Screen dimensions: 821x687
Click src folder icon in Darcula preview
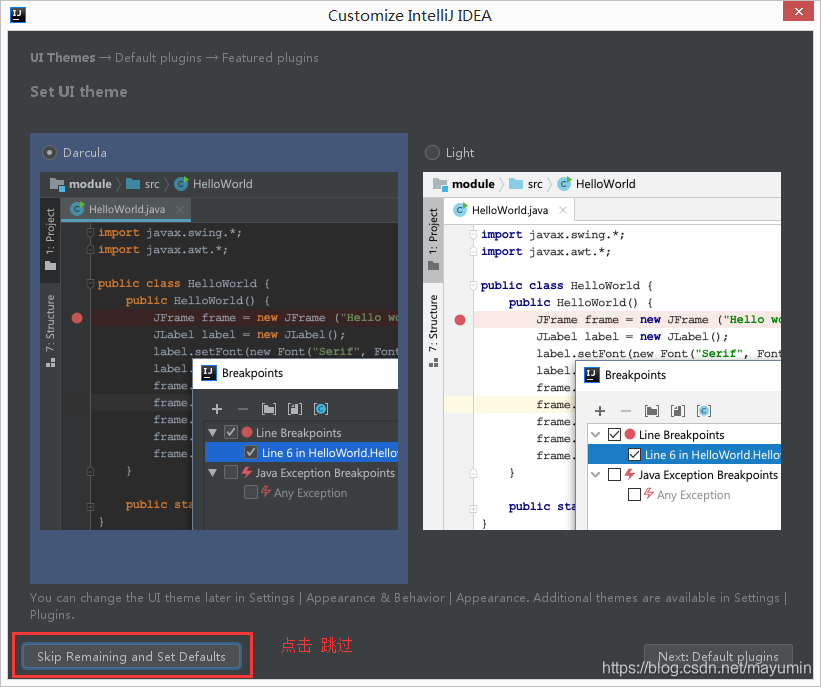133,184
